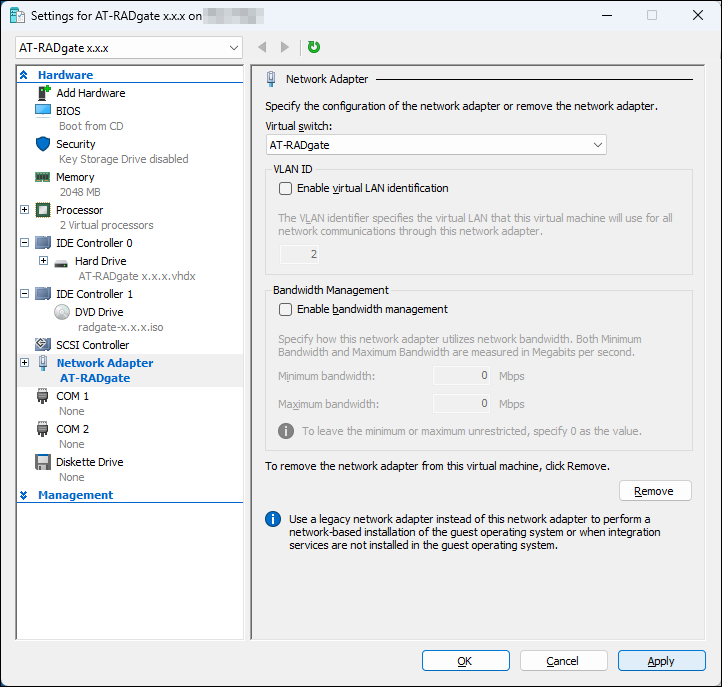The height and width of the screenshot is (687, 722).
Task: Open the BIOS settings item
Action: (68, 111)
